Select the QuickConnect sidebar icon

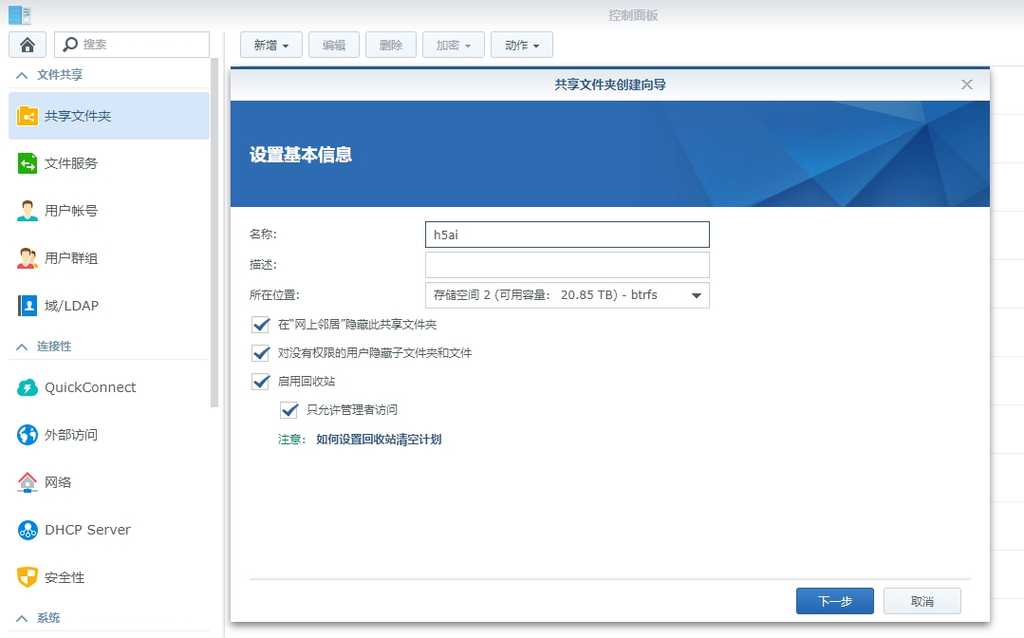point(28,387)
